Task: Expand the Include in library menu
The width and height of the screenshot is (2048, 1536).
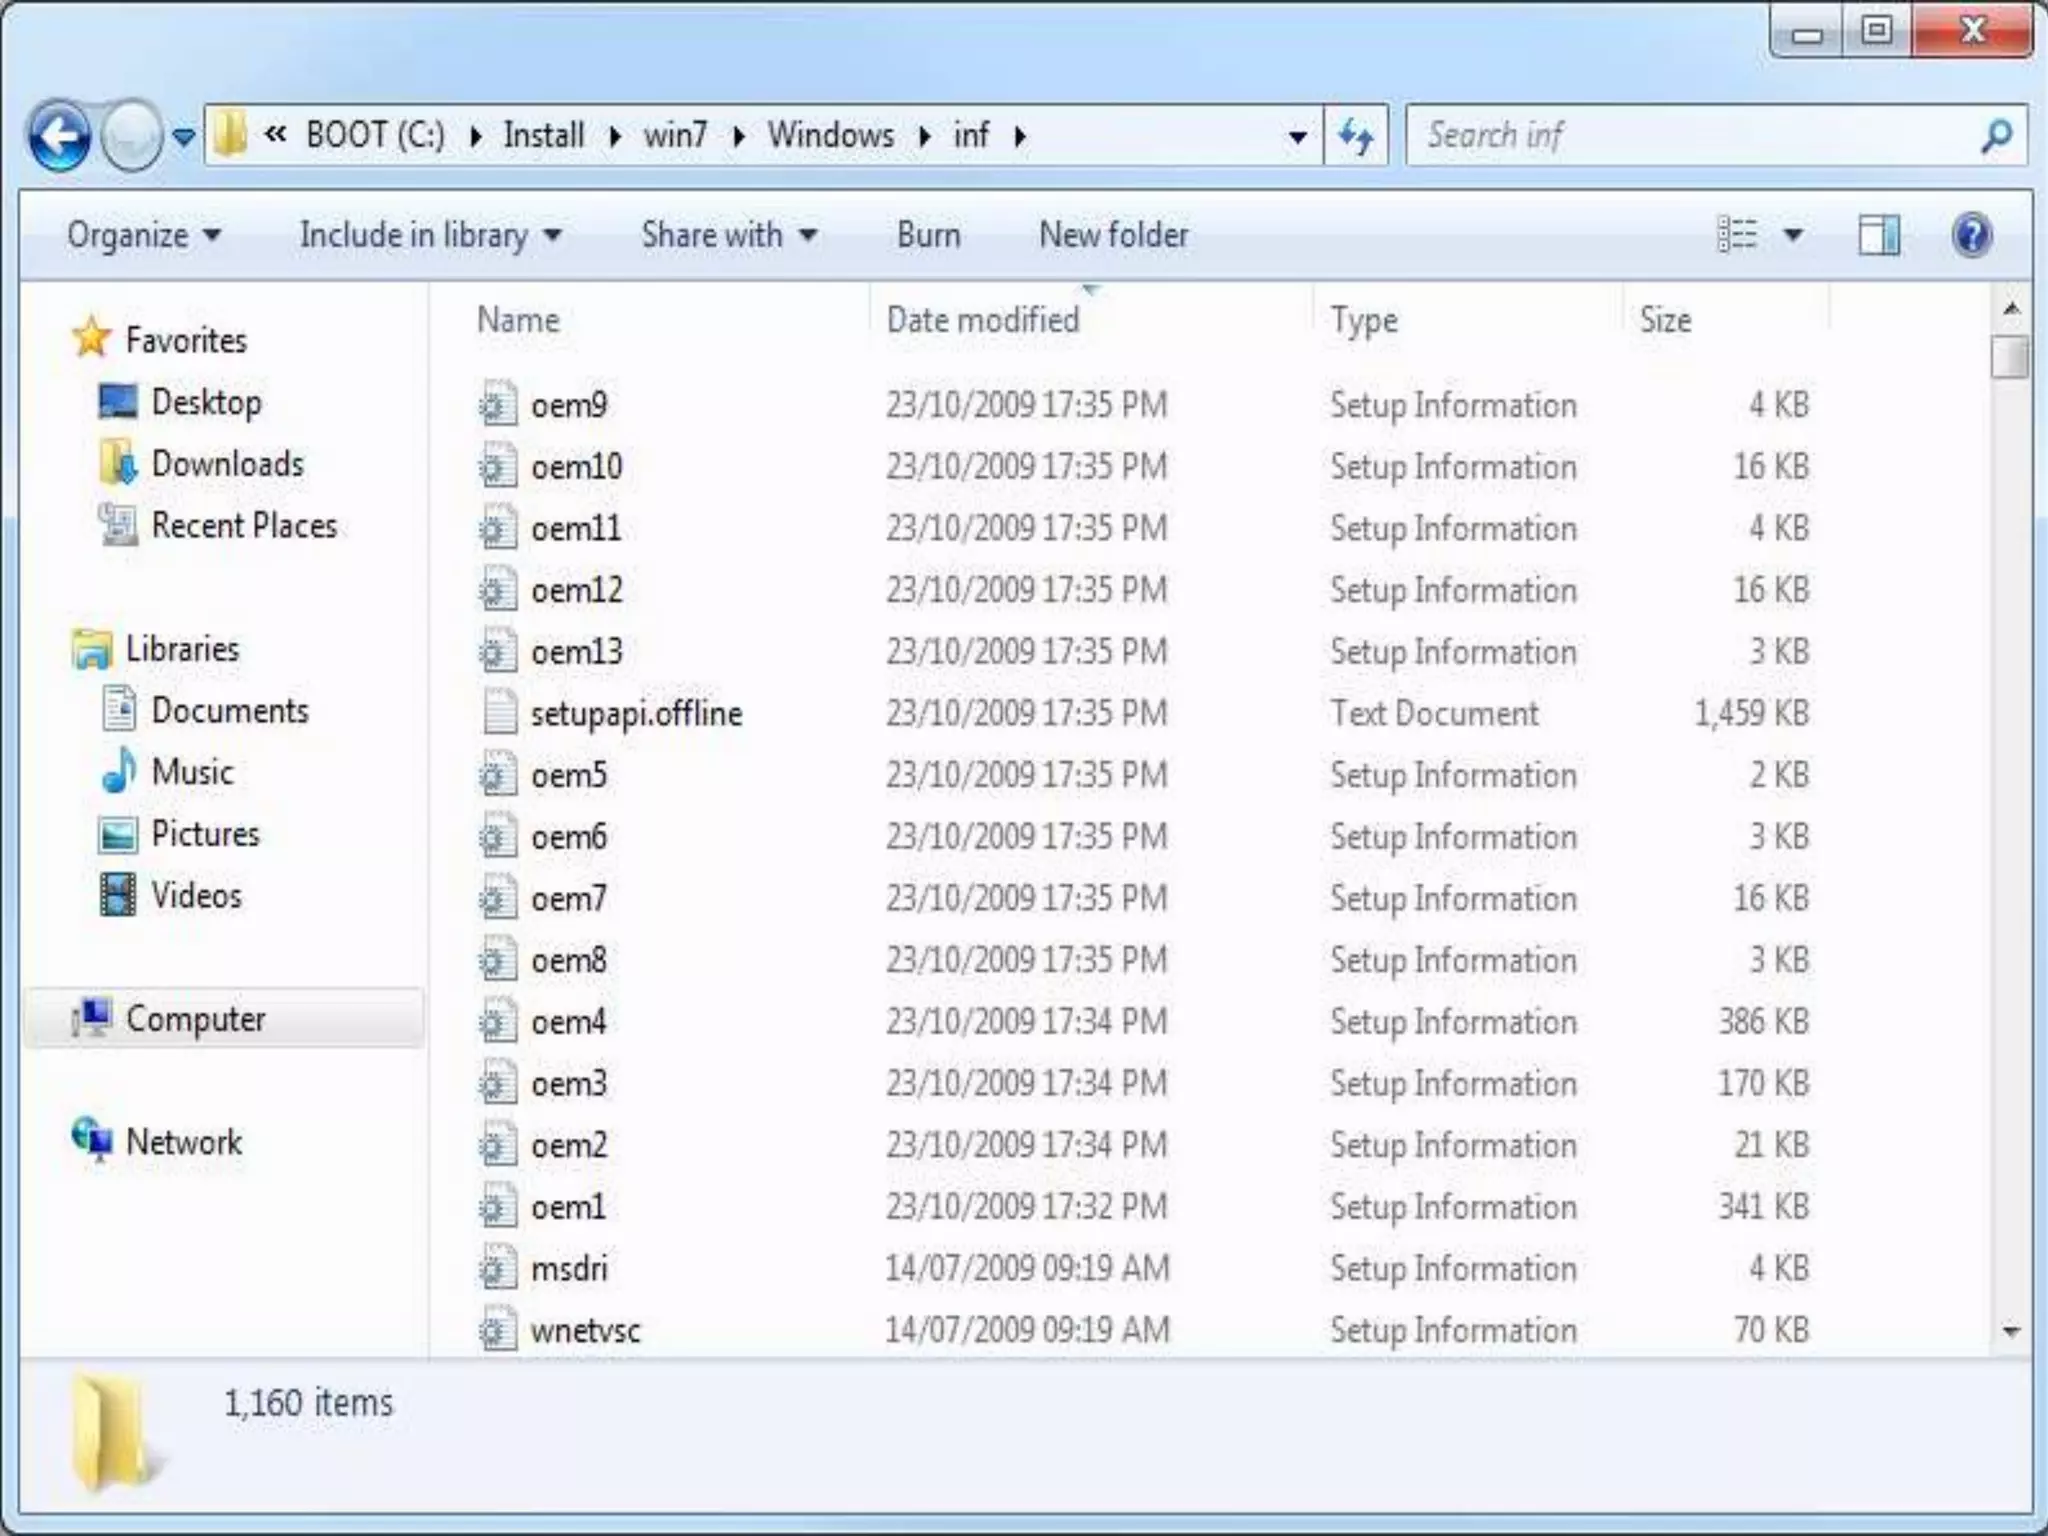Action: tap(430, 236)
